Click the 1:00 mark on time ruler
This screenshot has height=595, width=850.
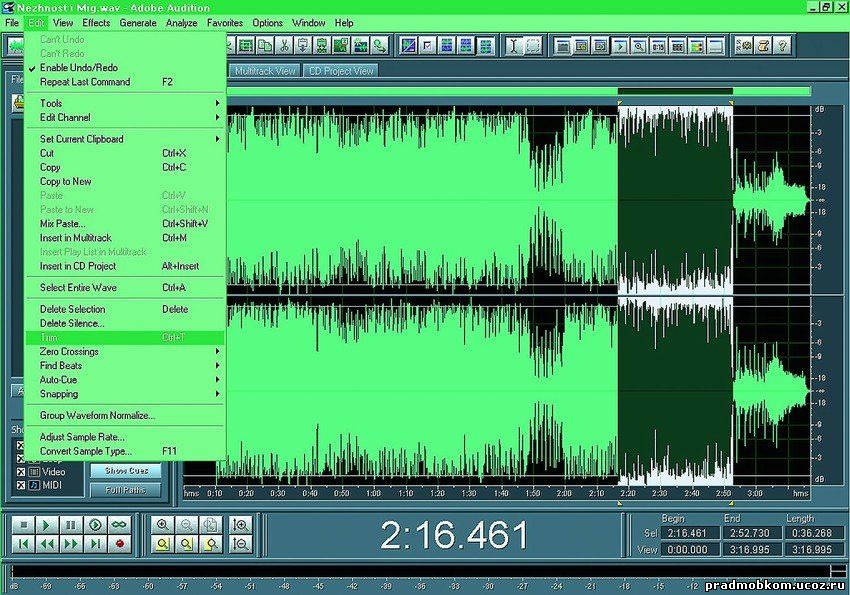click(373, 493)
